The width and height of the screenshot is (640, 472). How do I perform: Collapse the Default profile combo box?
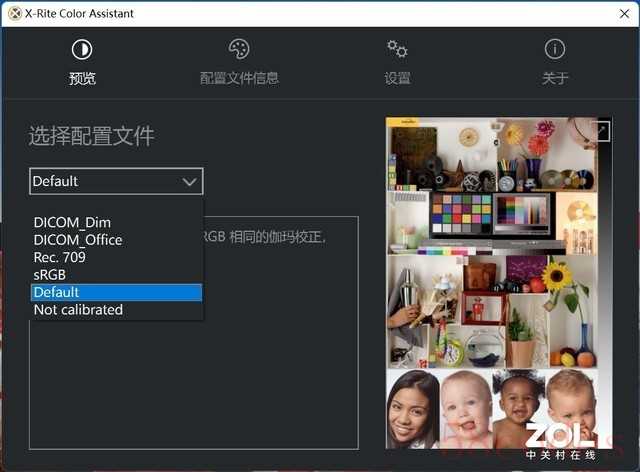(x=116, y=181)
